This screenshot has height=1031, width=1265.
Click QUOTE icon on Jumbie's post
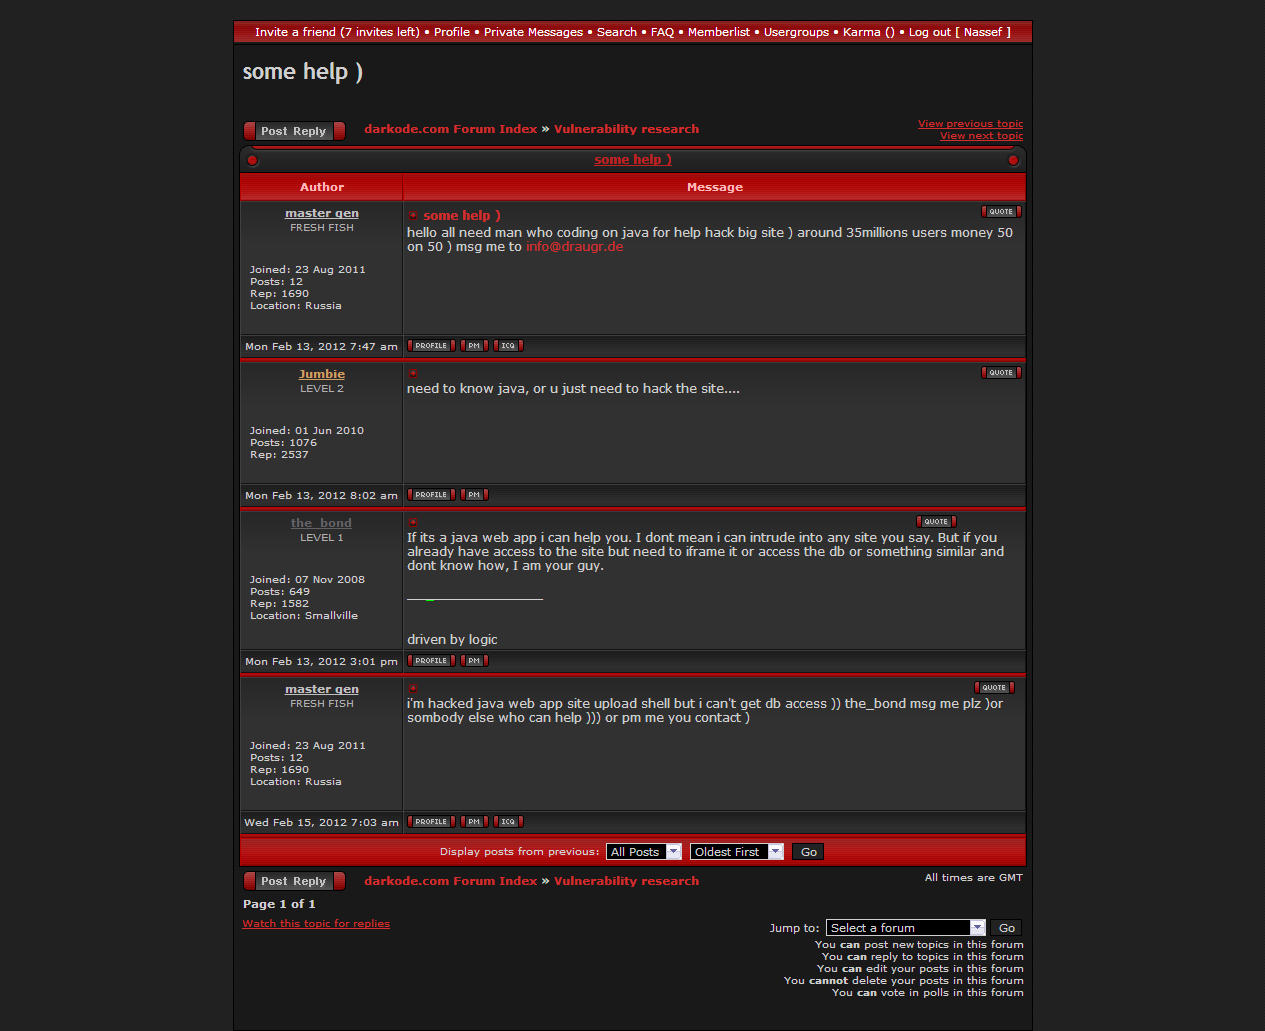pos(1000,373)
